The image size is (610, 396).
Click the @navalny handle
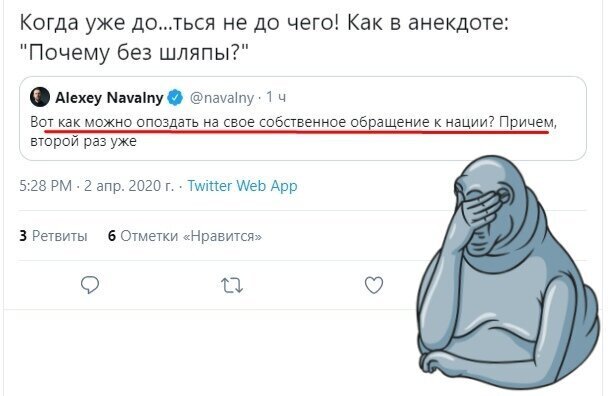pyautogui.click(x=221, y=97)
